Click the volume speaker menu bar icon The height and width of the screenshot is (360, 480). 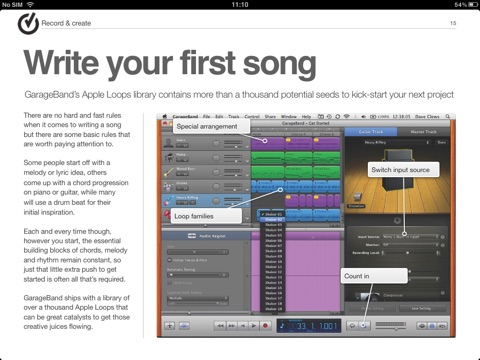pos(363,117)
